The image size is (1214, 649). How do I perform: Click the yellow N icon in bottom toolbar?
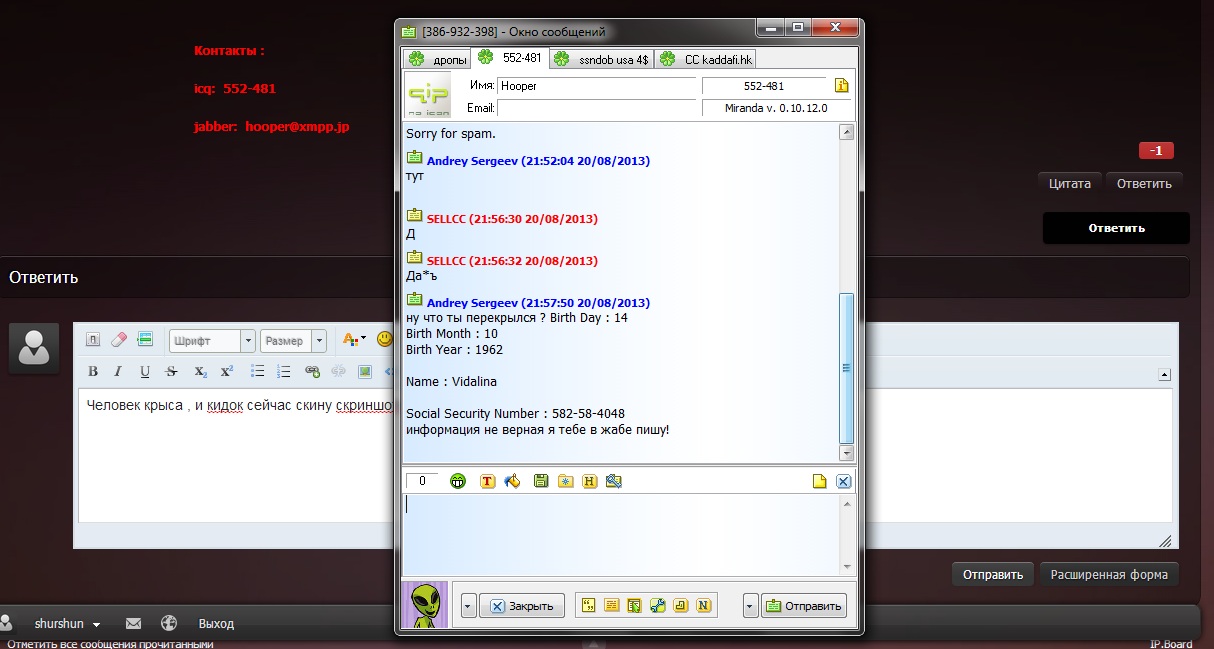click(x=704, y=605)
